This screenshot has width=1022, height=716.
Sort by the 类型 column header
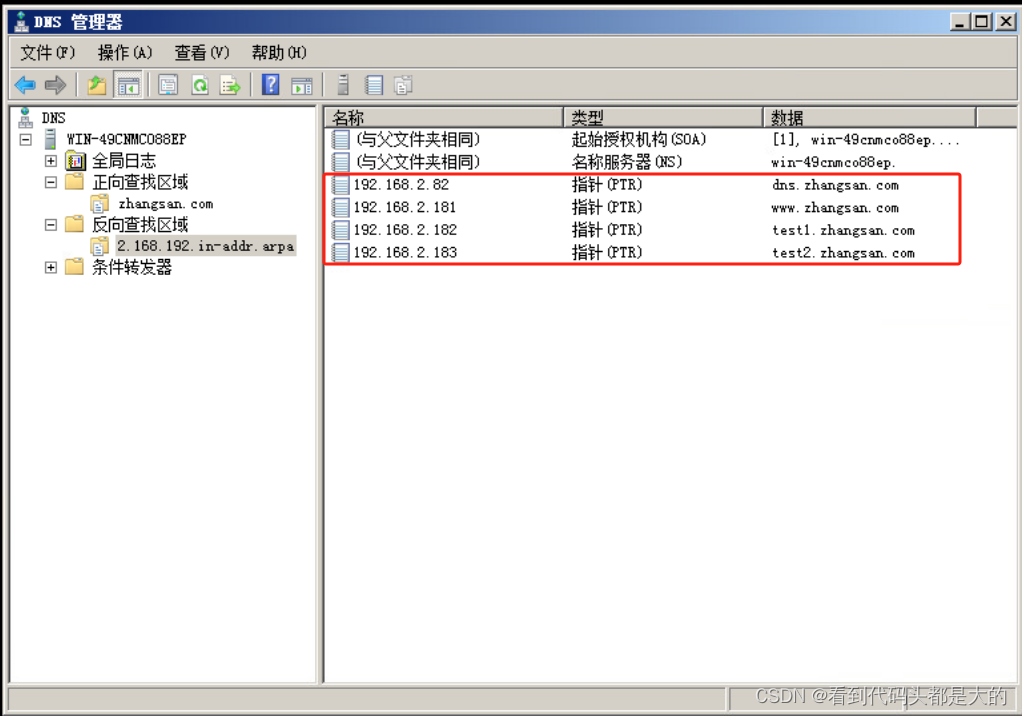(663, 118)
